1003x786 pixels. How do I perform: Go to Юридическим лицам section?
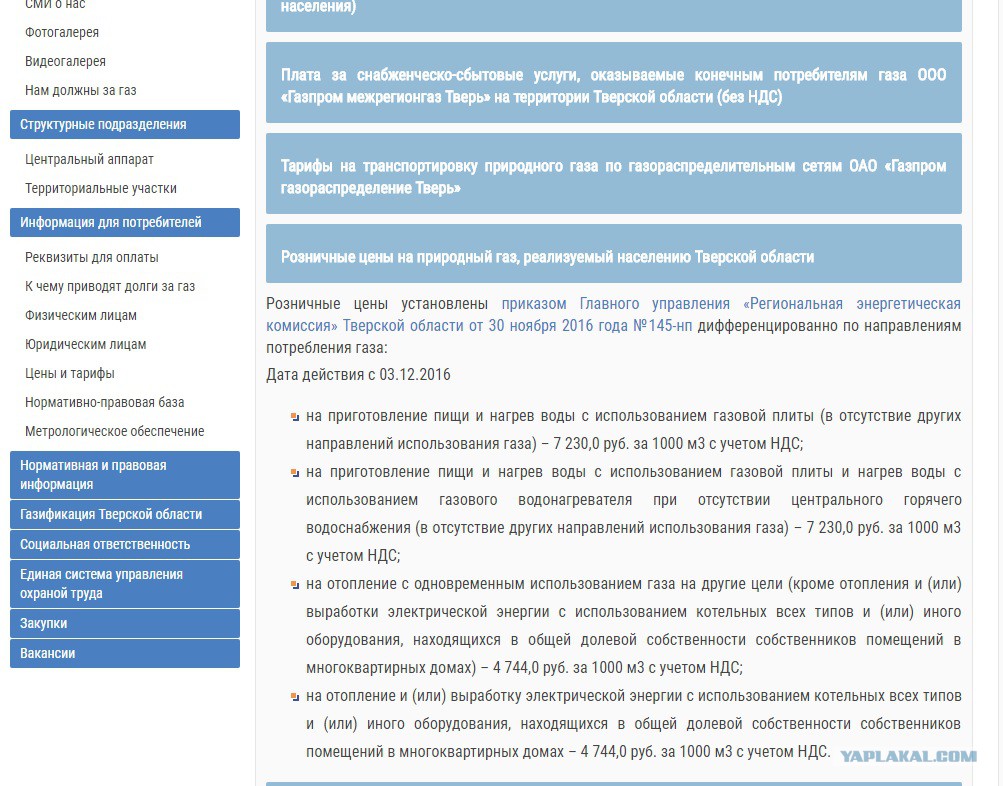click(x=86, y=345)
